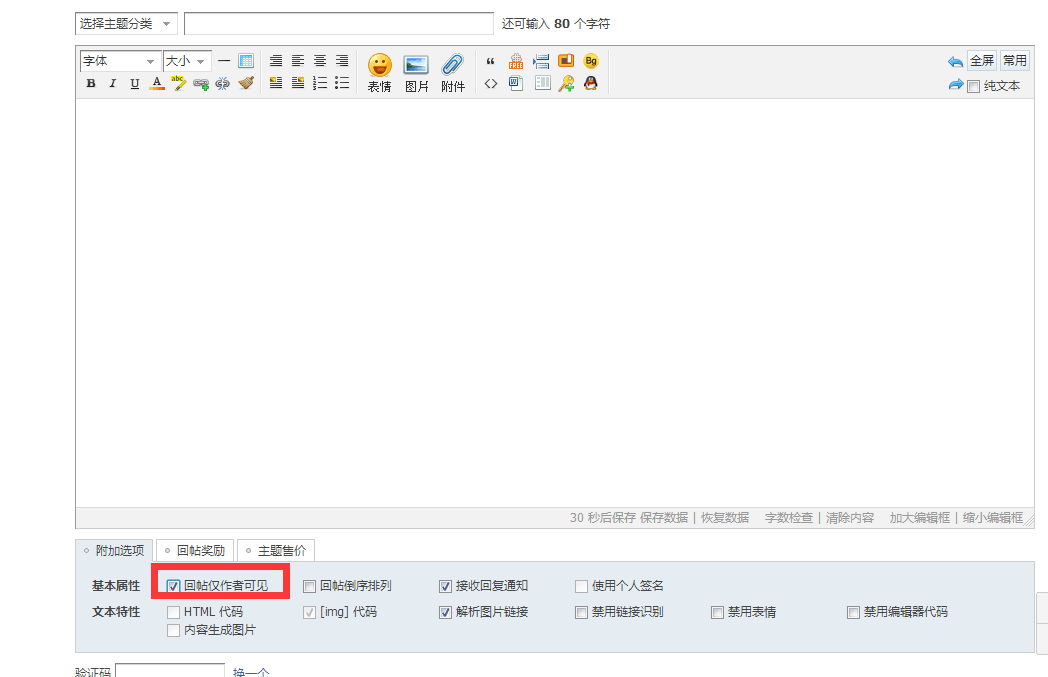This screenshot has height=677, width=1048.
Task: Open the 附件 attachment paperclip tool
Action: point(452,73)
